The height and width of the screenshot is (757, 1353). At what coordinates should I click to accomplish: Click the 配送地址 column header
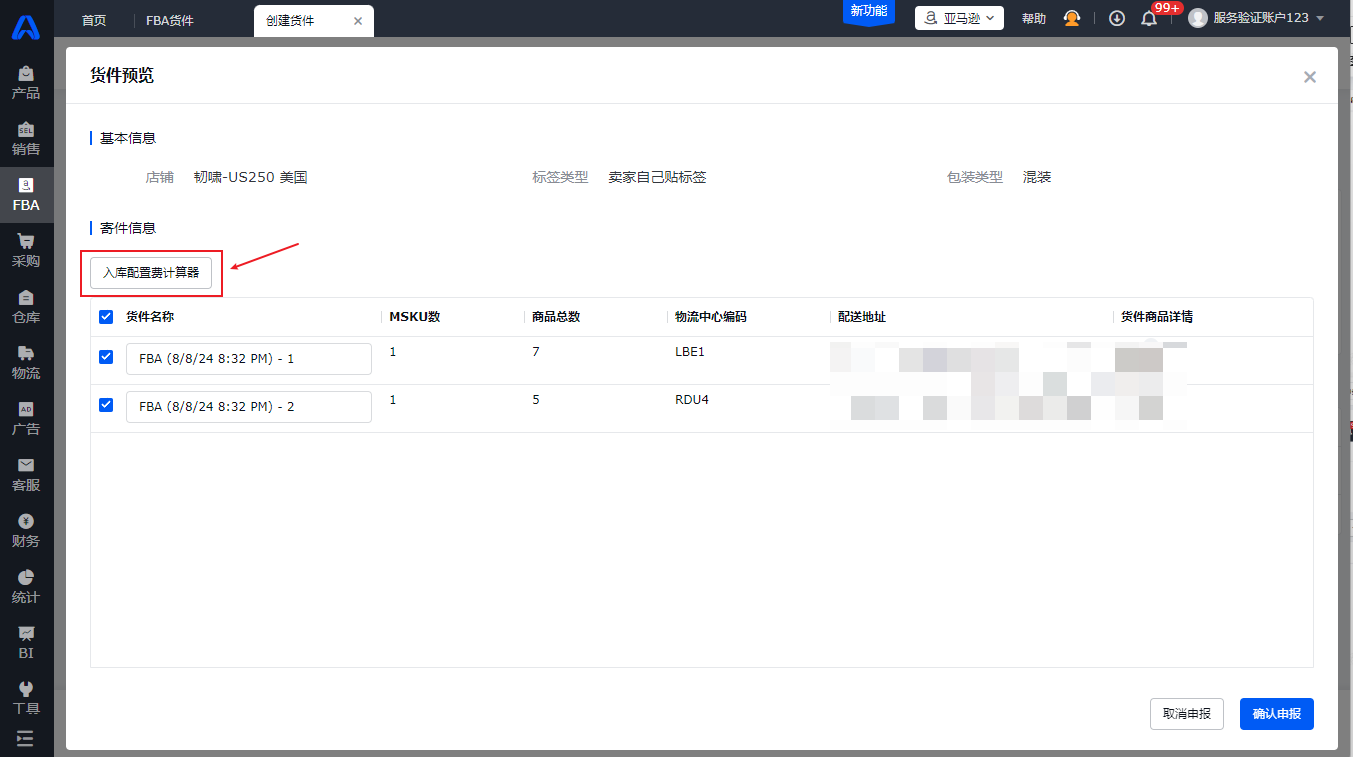pos(862,317)
